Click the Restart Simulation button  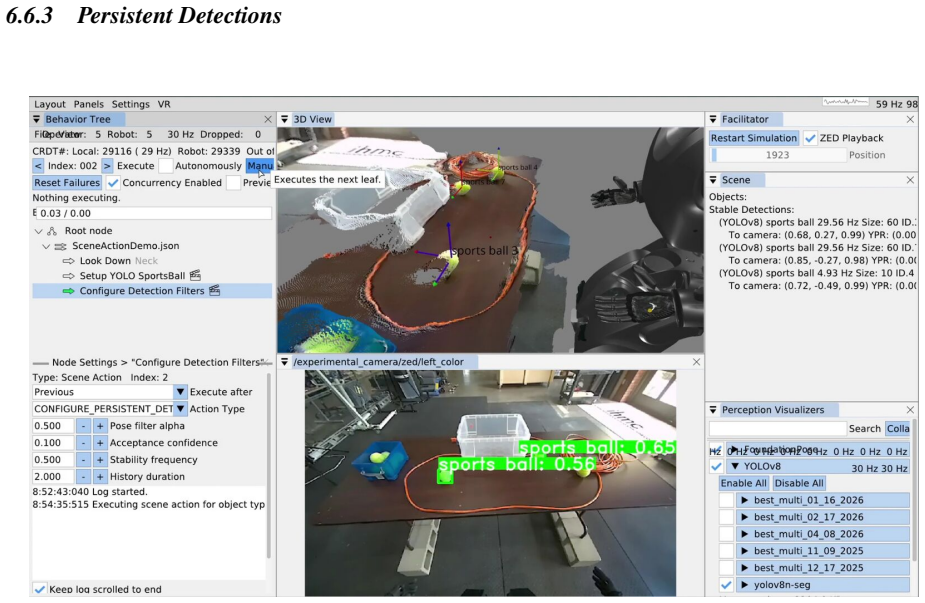pos(754,138)
